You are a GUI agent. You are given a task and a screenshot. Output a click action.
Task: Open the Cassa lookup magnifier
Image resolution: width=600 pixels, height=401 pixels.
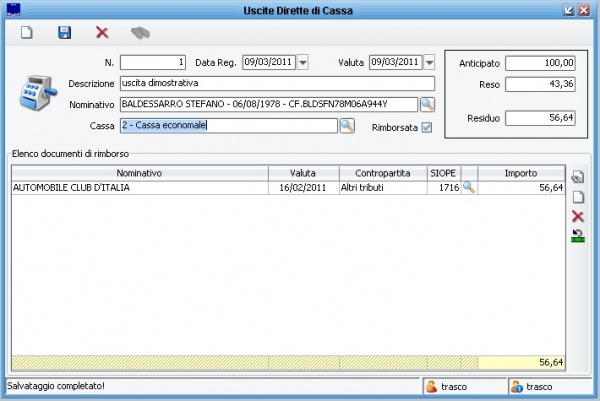[x=347, y=126]
